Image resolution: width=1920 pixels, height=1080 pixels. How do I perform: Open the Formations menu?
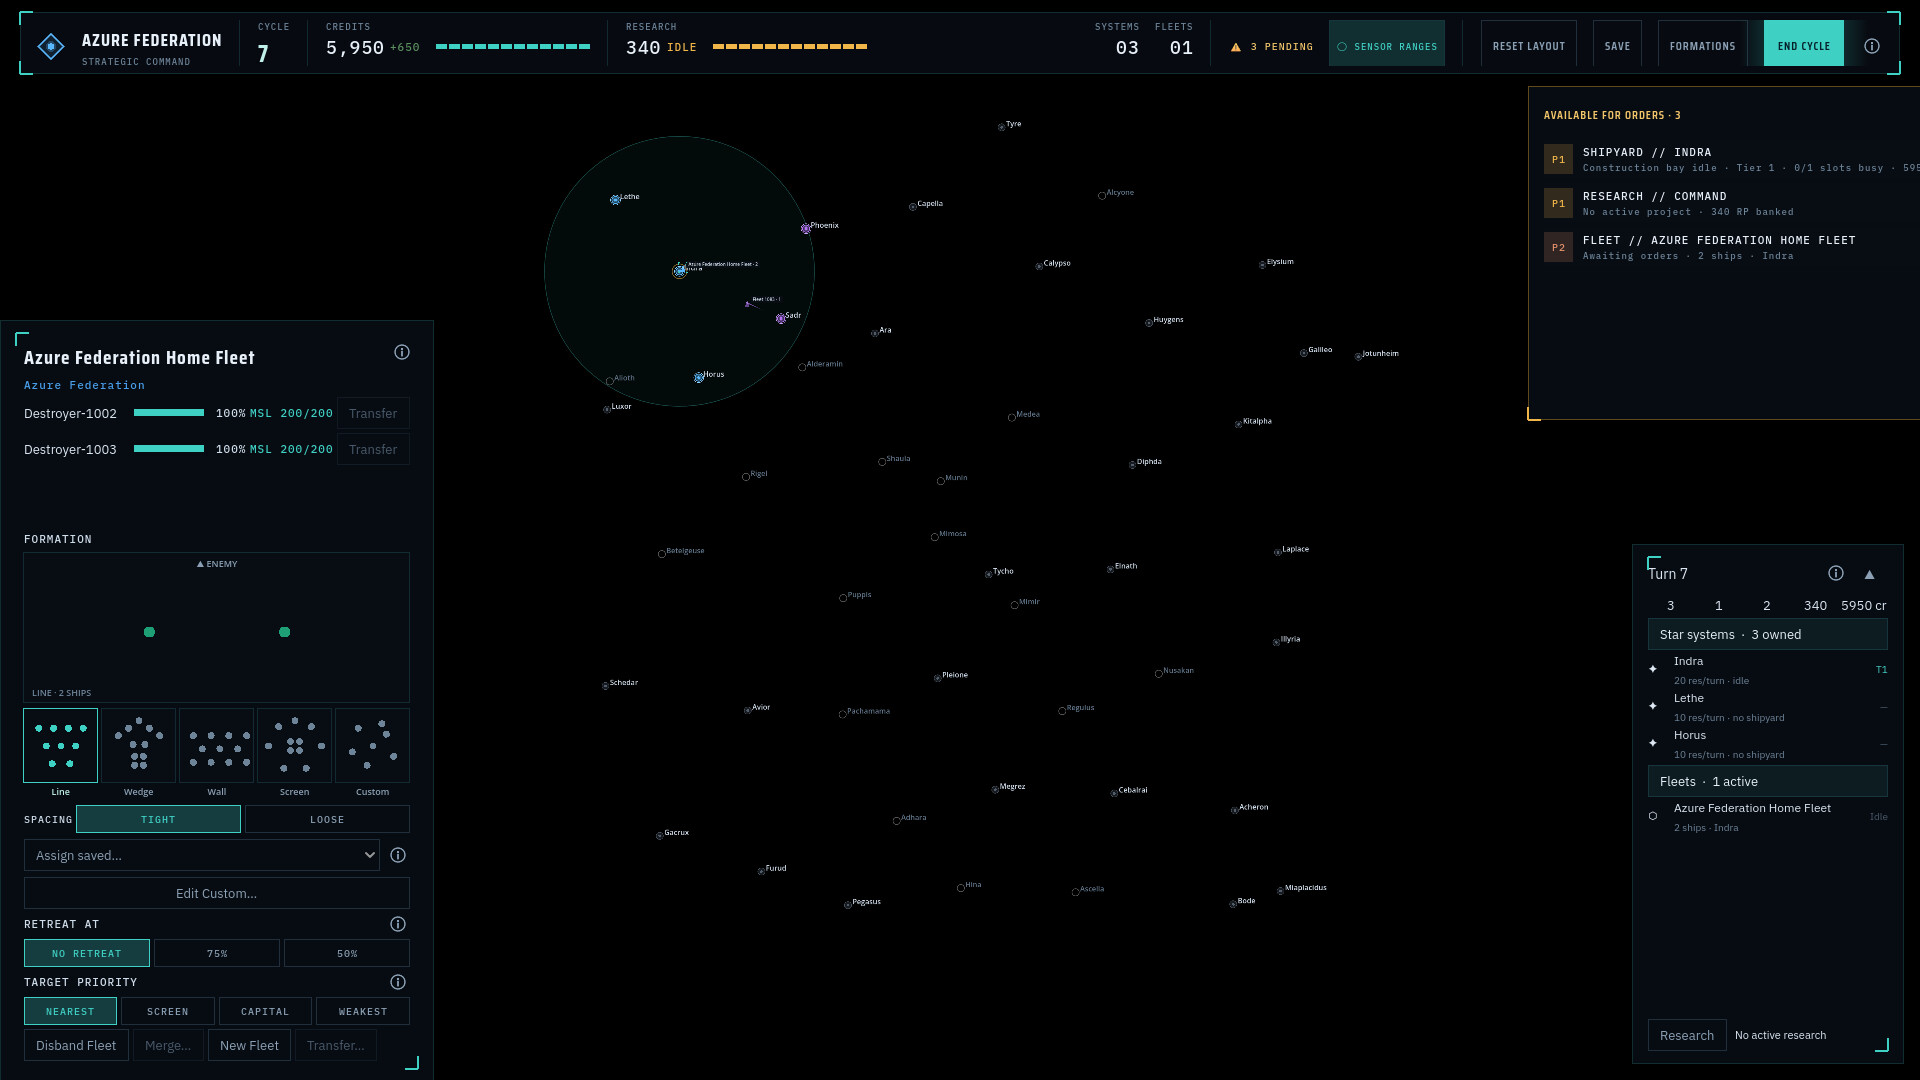coord(1702,46)
